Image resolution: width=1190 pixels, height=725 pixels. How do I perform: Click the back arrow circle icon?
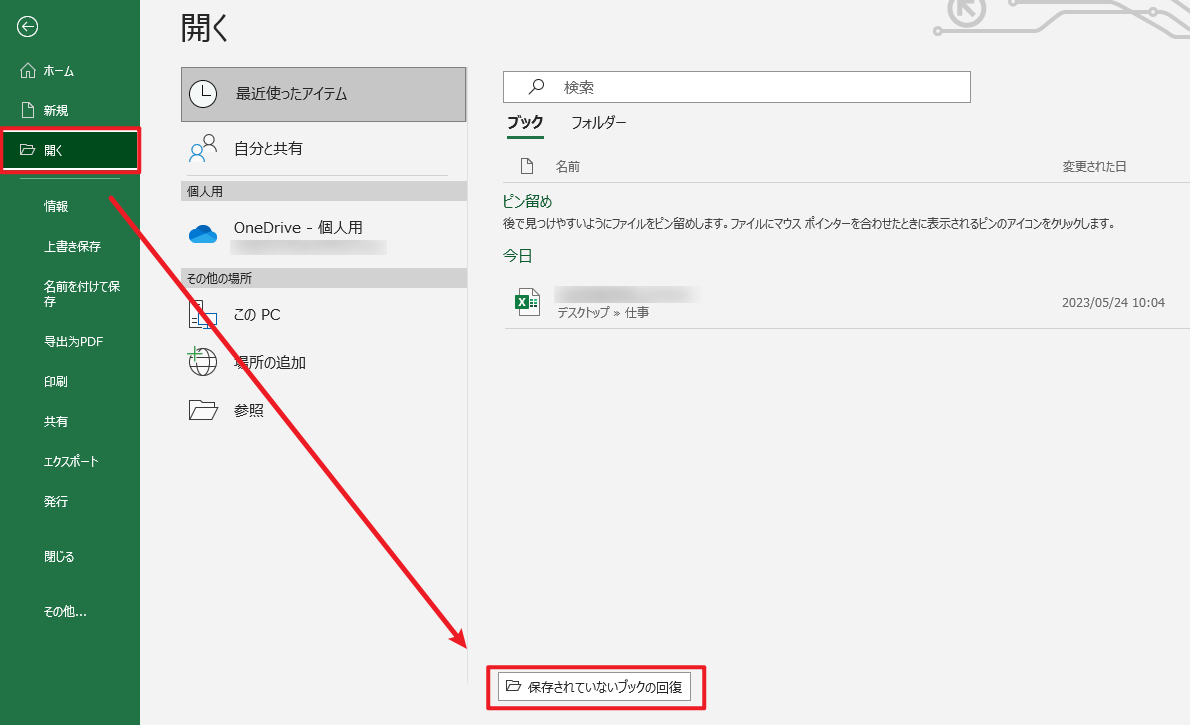coord(27,27)
